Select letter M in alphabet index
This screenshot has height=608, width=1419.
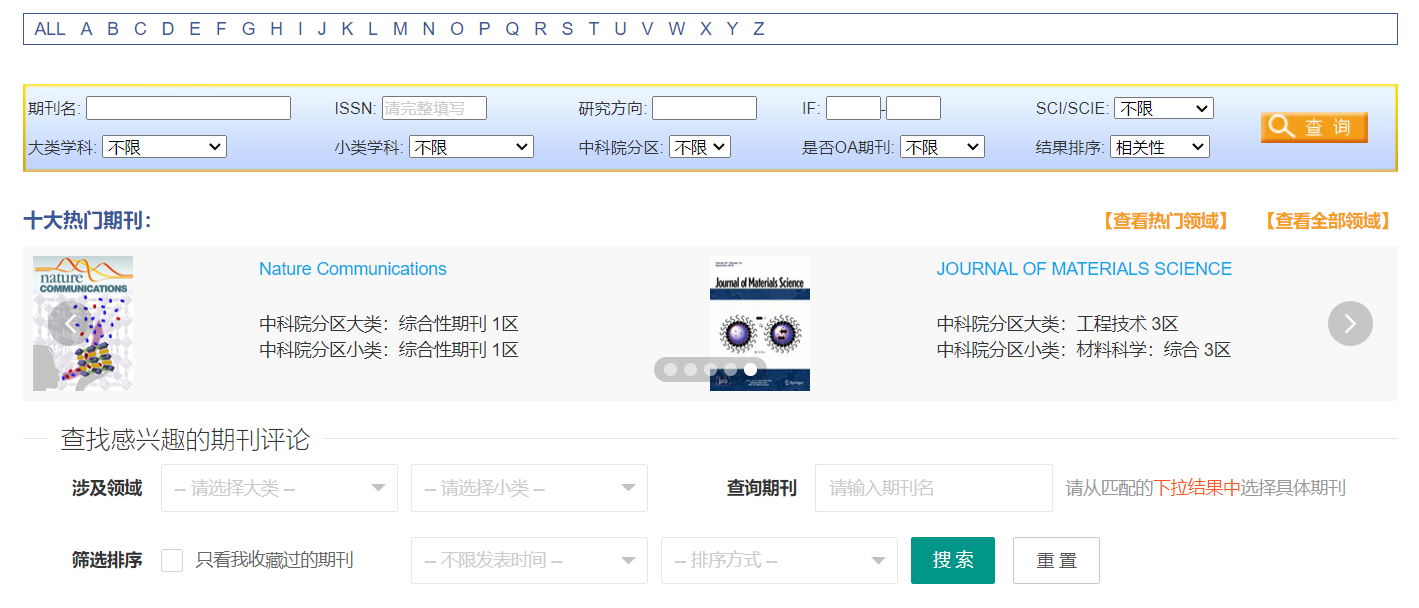(400, 29)
